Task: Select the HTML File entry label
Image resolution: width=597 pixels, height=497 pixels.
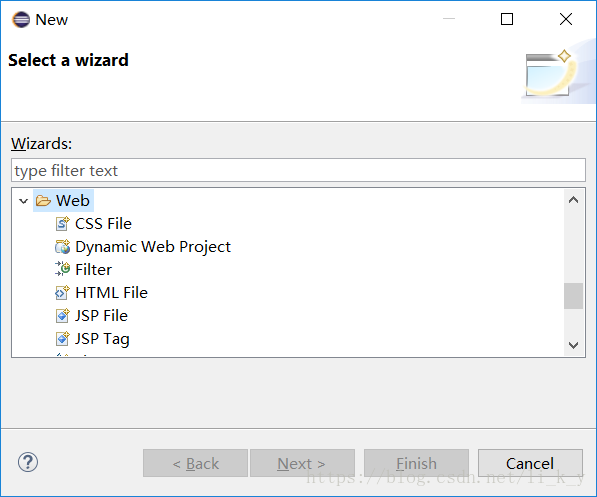Action: click(x=111, y=292)
